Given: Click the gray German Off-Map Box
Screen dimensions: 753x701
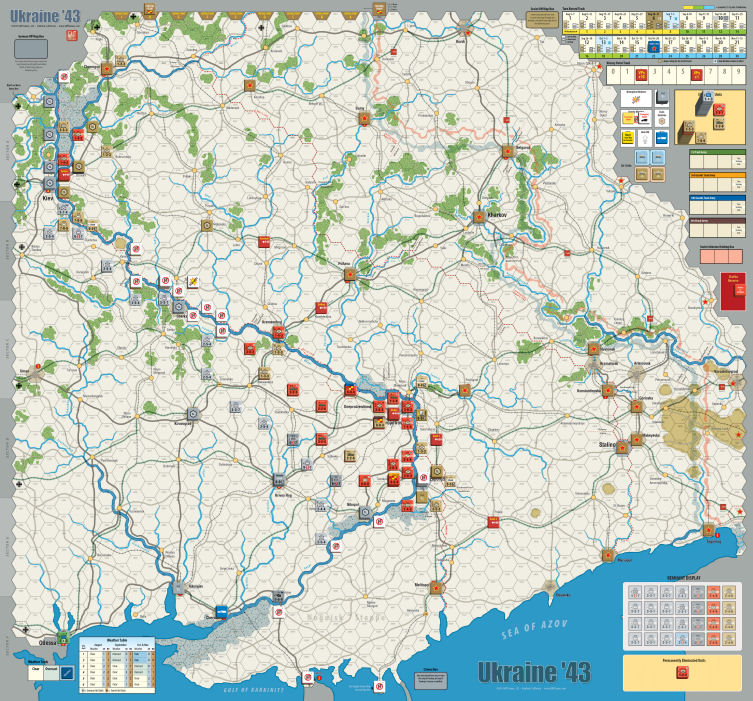Looking at the screenshot, I should pyautogui.click(x=31, y=49).
